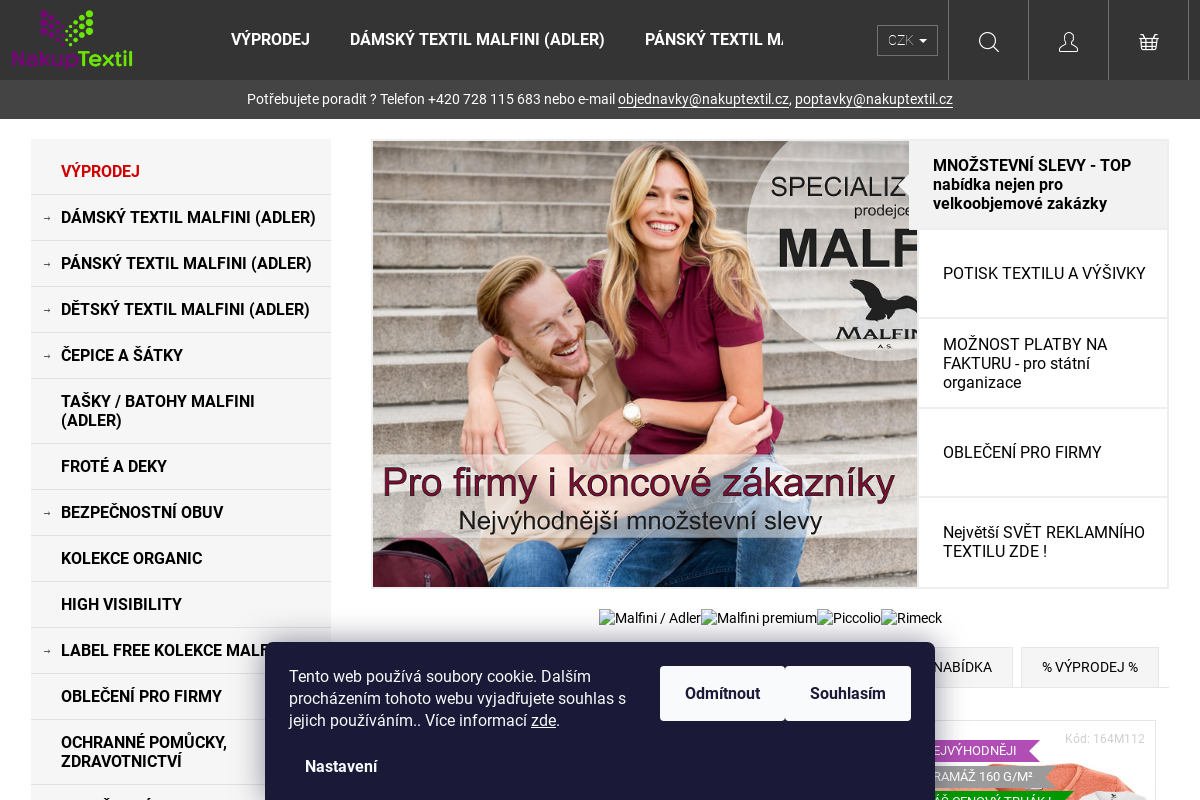Select the Piccolio brand logo
This screenshot has width=1200, height=800.
tap(848, 618)
